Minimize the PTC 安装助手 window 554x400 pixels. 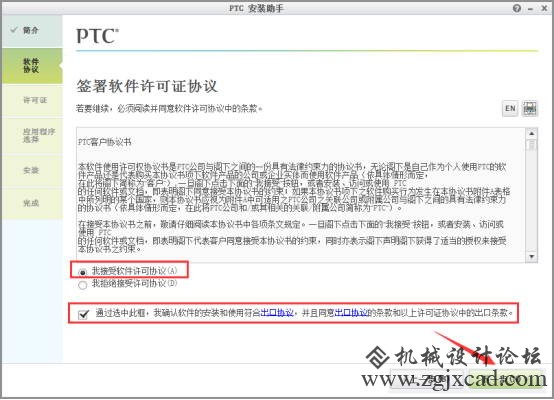[x=530, y=8]
